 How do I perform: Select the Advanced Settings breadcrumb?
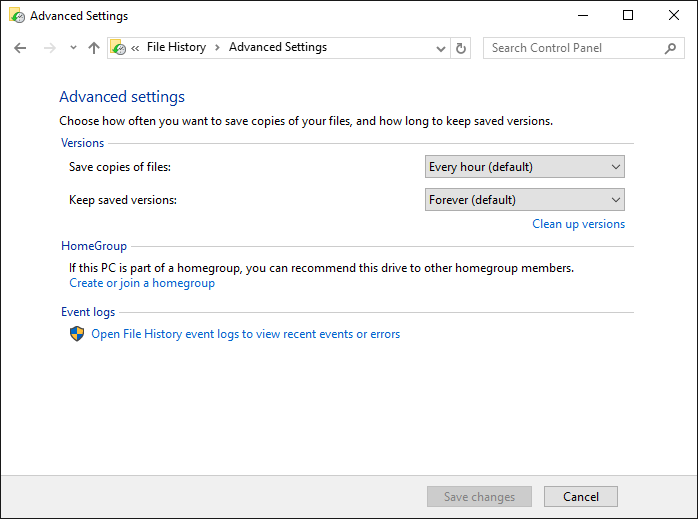[278, 47]
